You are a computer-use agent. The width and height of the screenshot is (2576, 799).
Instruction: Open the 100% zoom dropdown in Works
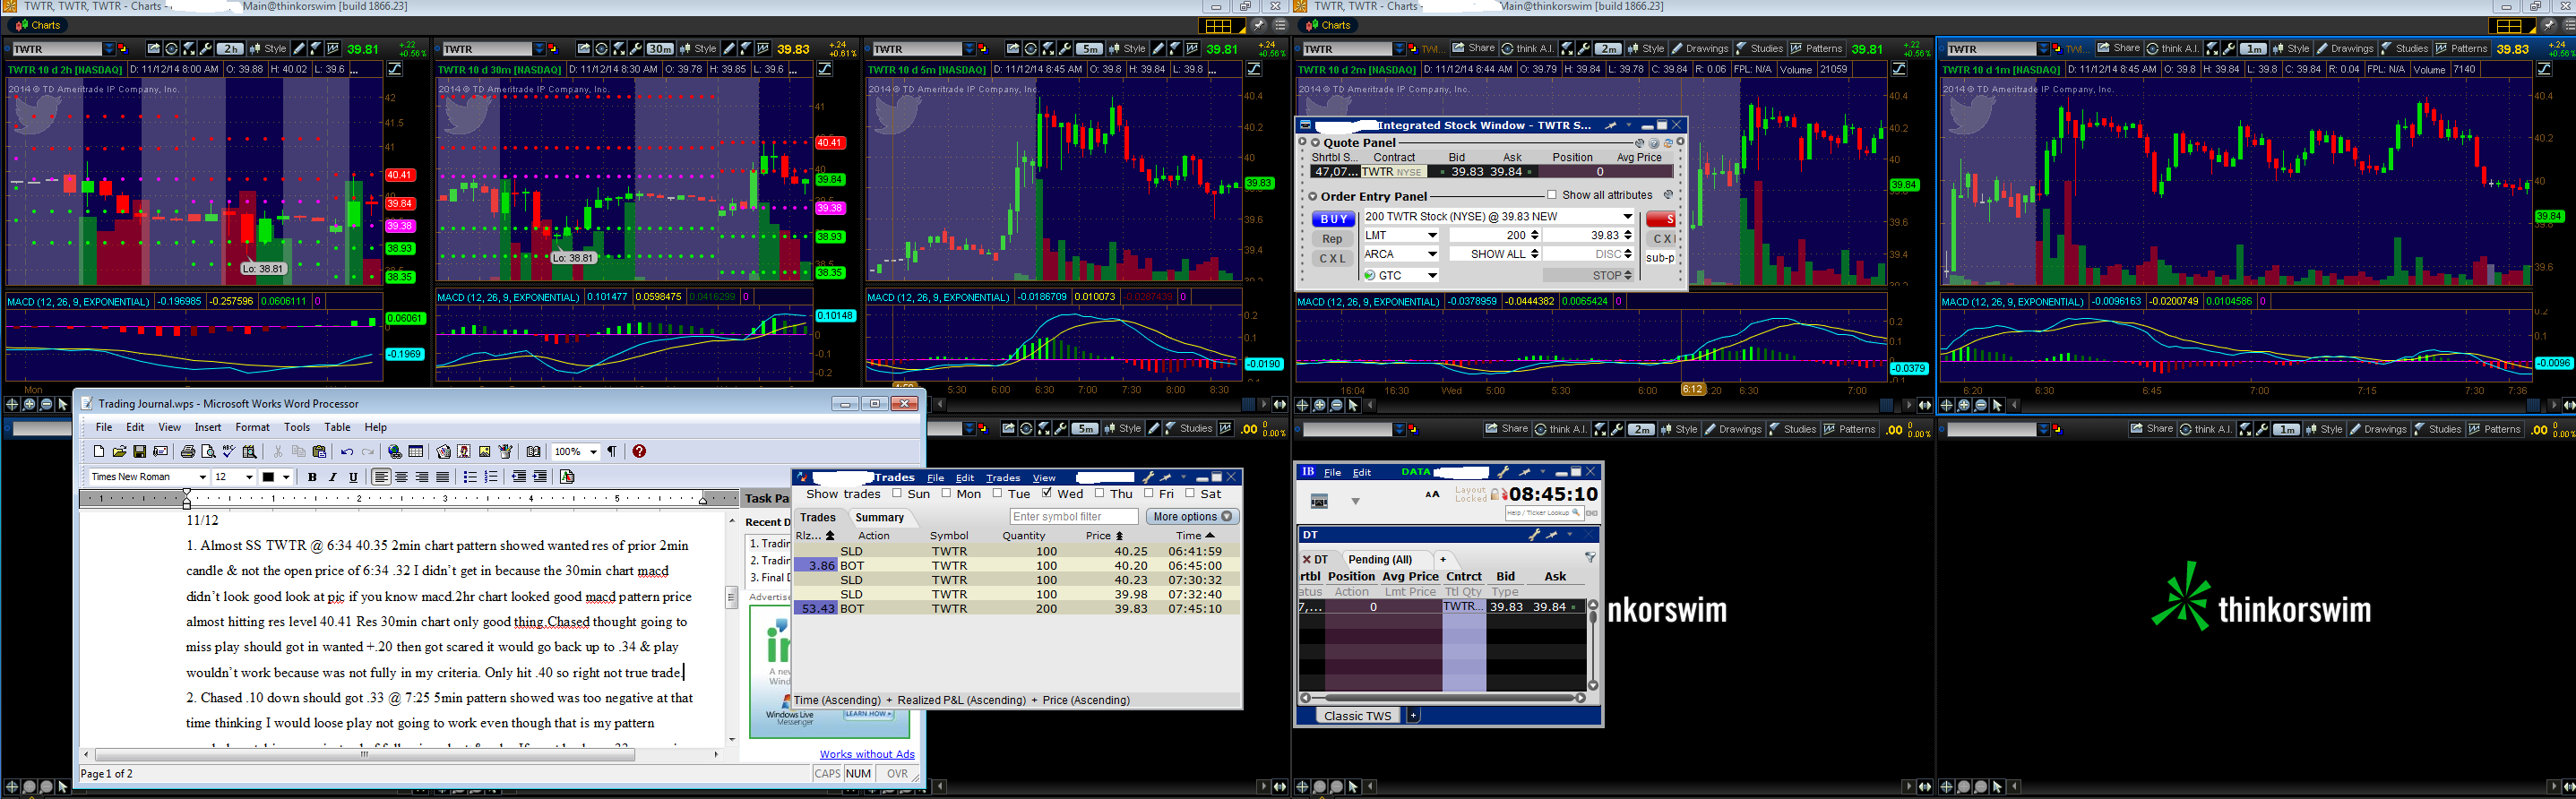(x=593, y=452)
